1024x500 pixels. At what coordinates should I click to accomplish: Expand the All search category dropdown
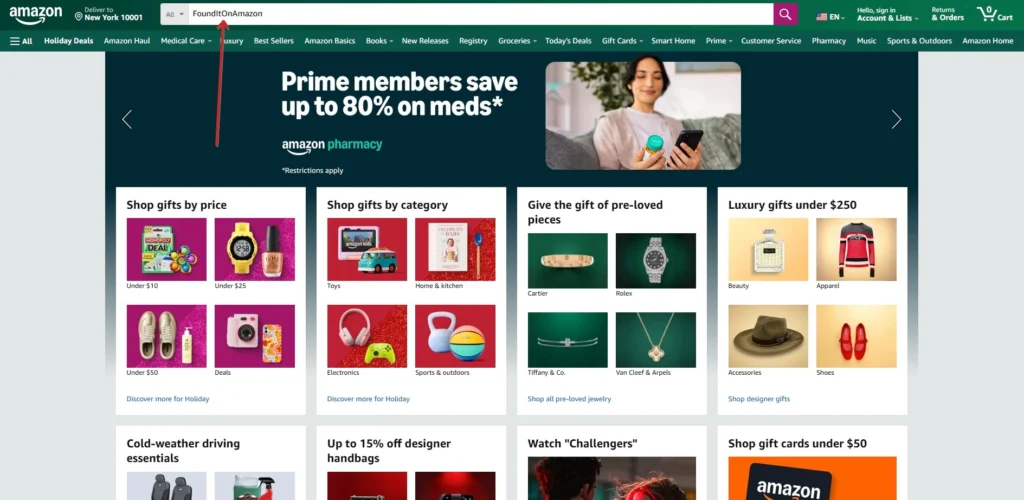pos(175,14)
